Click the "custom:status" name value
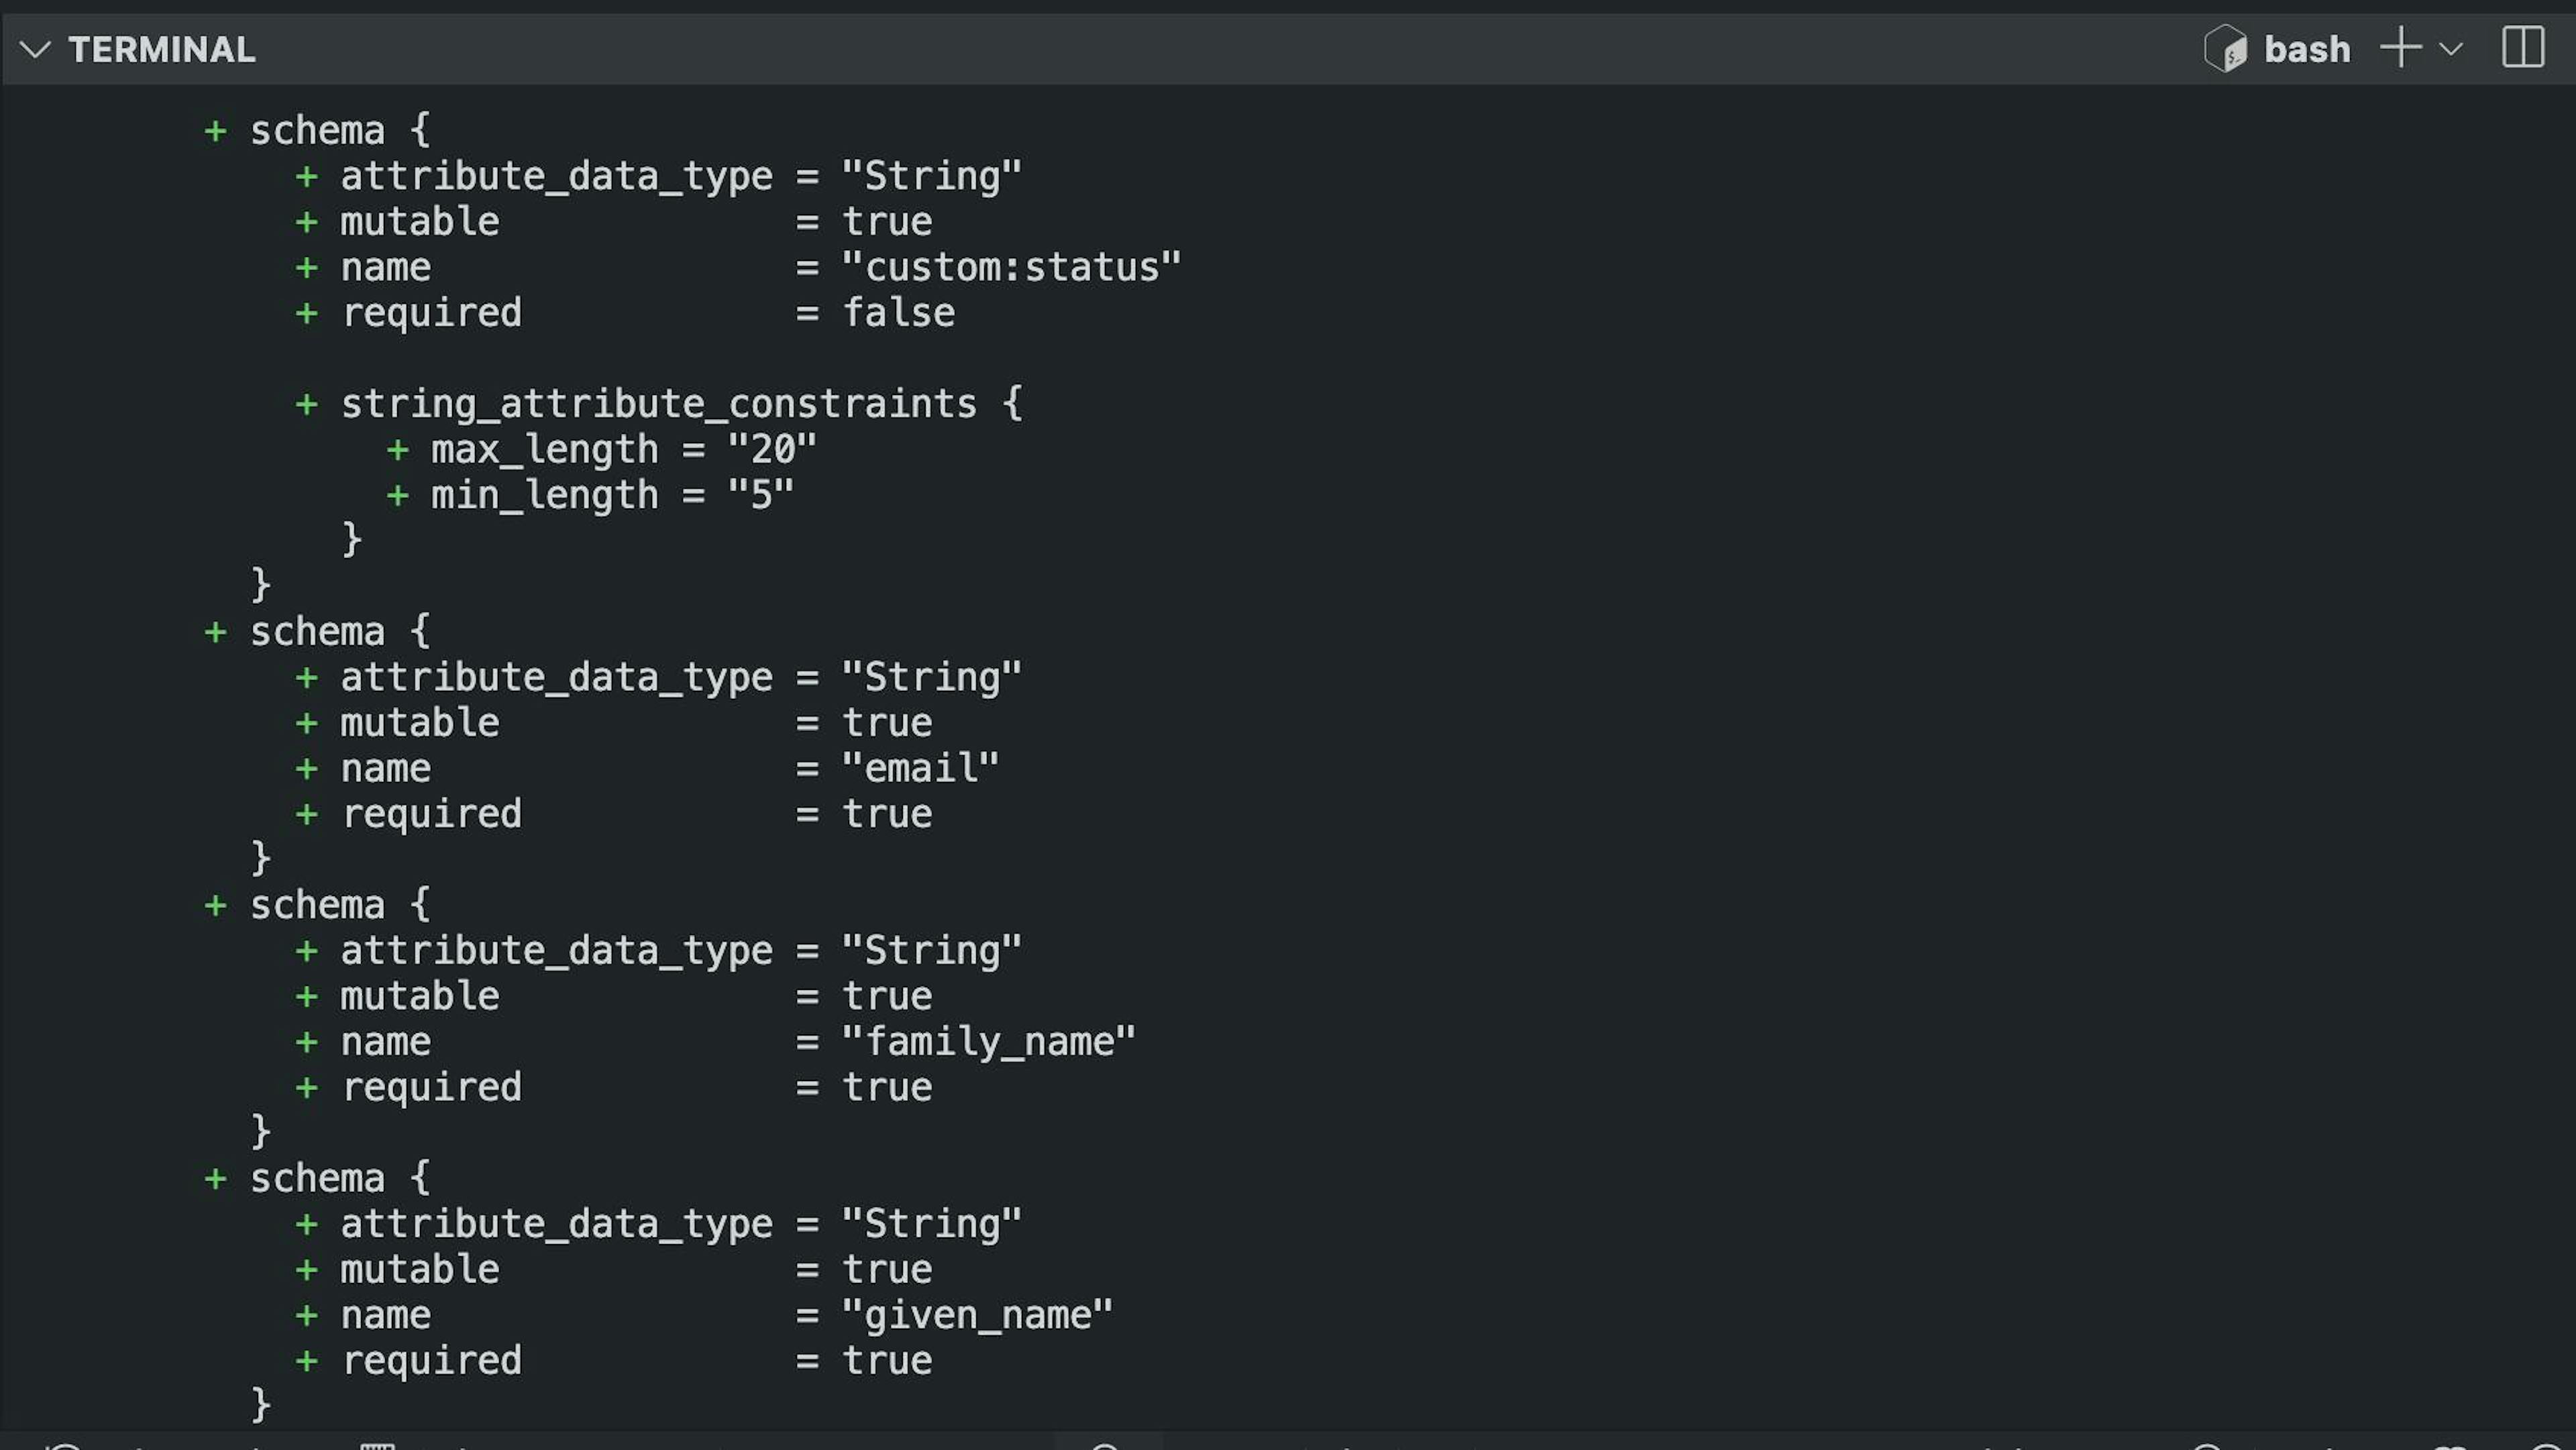The height and width of the screenshot is (1450, 2576). (1010, 267)
